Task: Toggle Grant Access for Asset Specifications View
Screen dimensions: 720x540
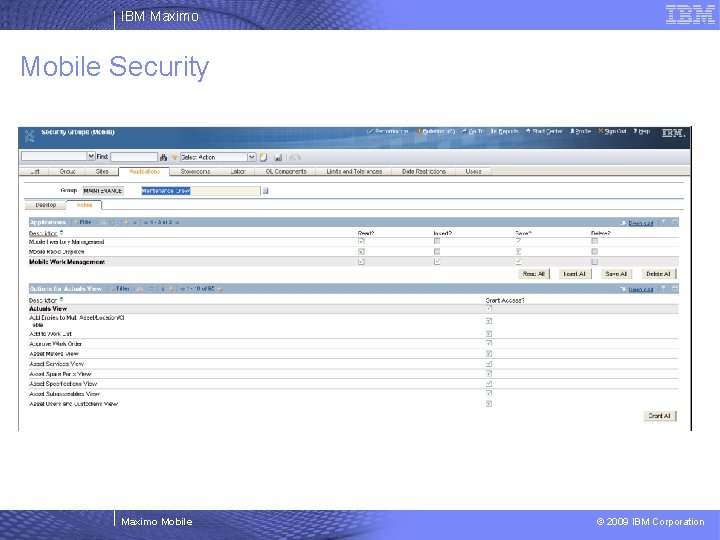Action: tap(489, 384)
